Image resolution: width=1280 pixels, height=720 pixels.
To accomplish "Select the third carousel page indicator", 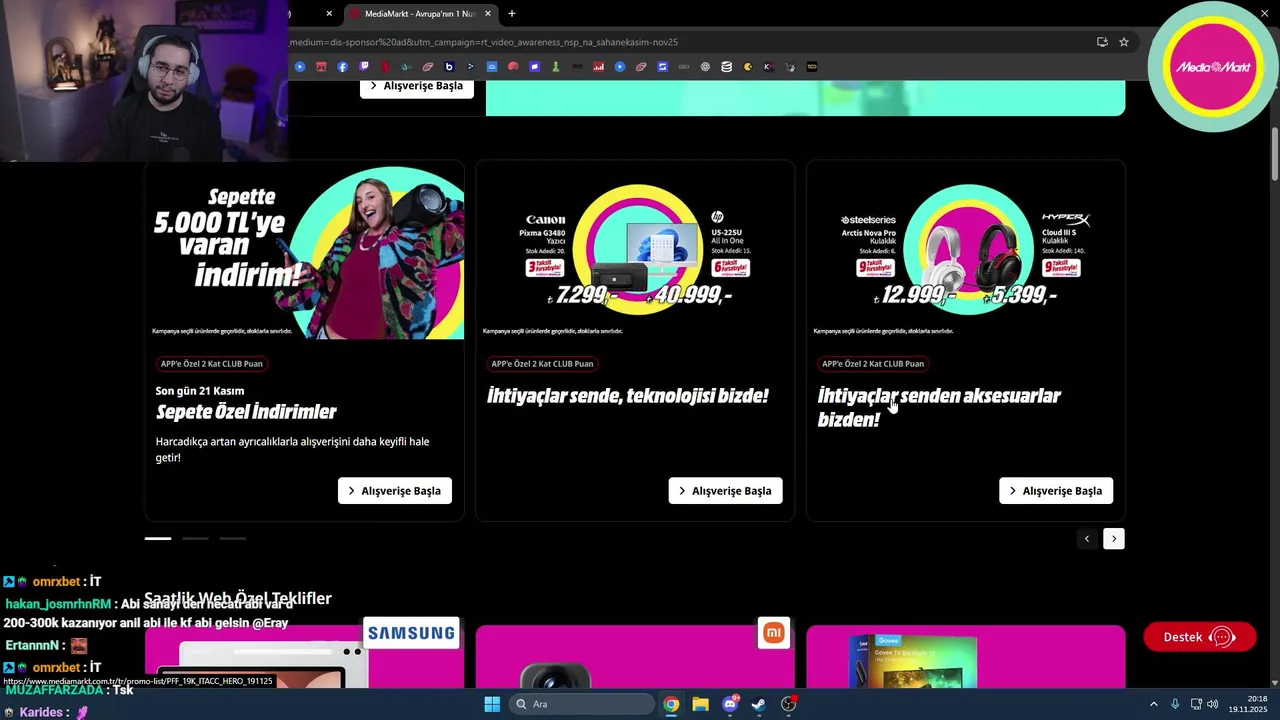I will coord(232,539).
